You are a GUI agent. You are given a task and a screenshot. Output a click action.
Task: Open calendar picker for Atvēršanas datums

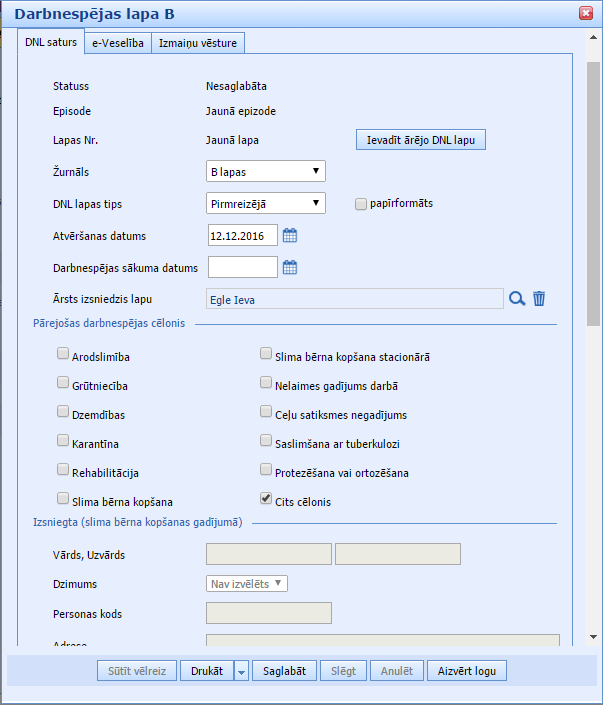coord(290,236)
